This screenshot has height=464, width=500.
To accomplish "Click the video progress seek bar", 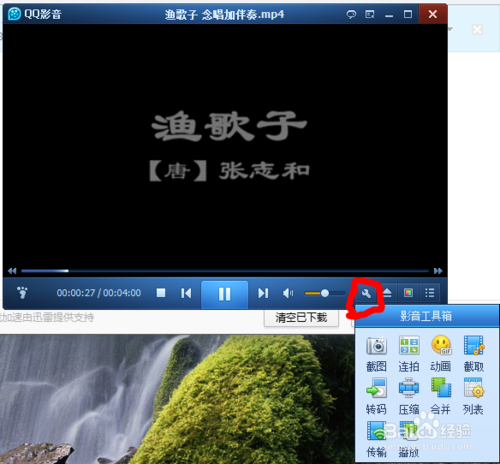I will click(225, 271).
